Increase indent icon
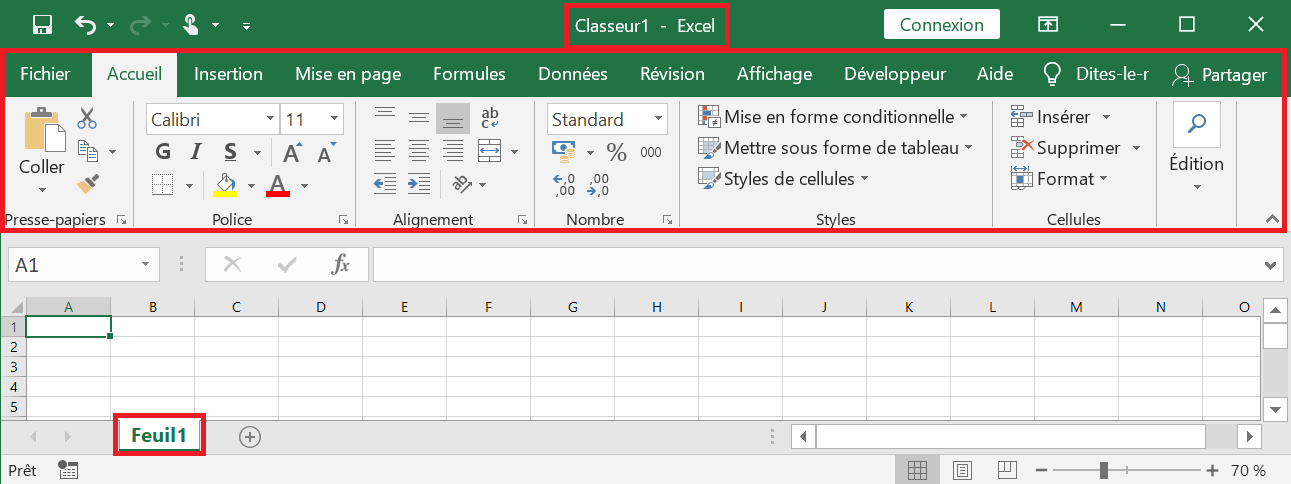This screenshot has height=484, width=1291. tap(419, 184)
